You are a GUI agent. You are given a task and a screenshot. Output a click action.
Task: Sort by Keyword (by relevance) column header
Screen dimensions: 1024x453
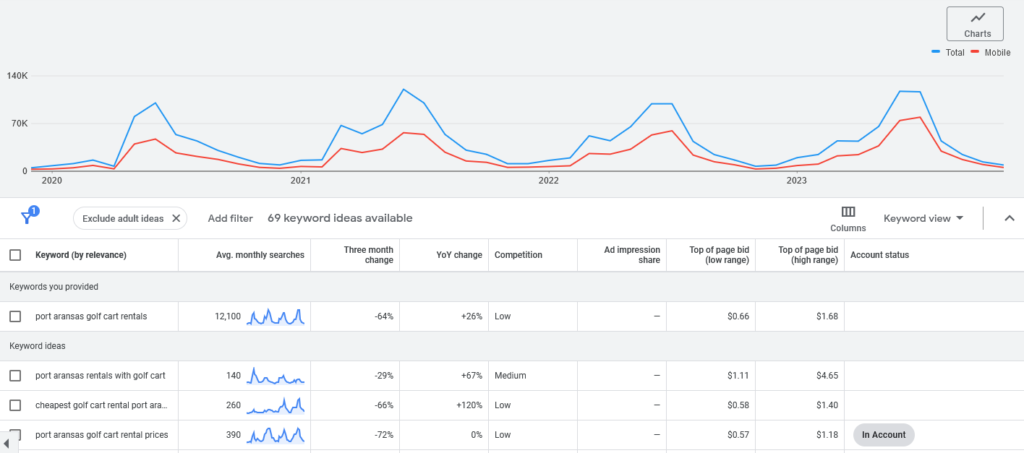pyautogui.click(x=80, y=255)
